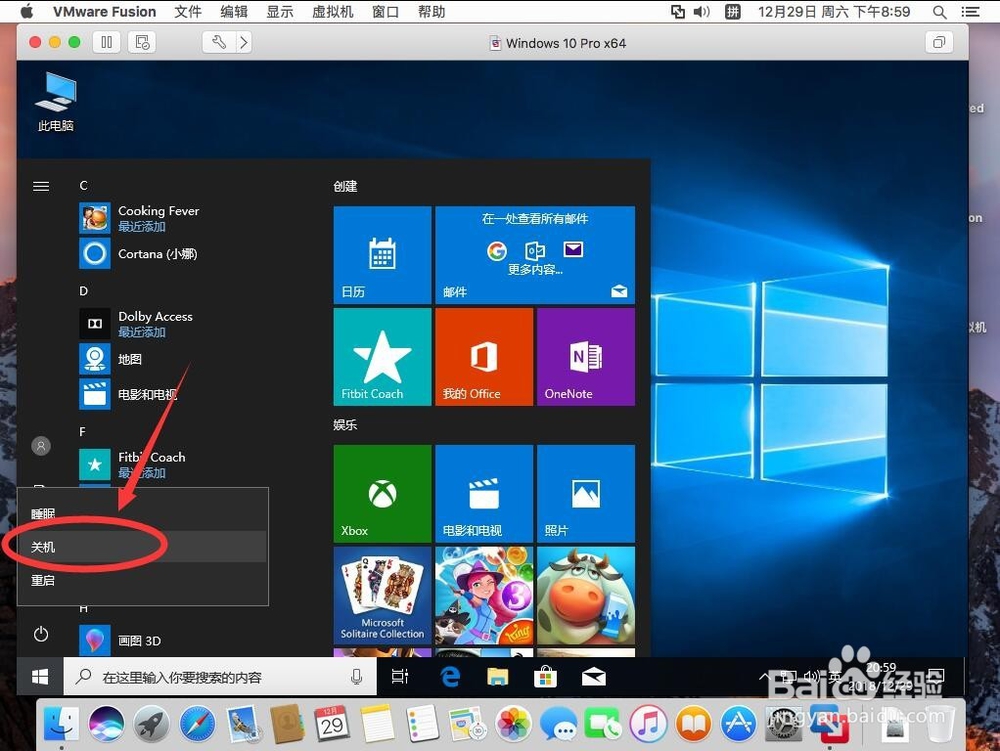Pause the virtual machine in VMware toolbar
This screenshot has width=1000, height=751.
pos(107,43)
